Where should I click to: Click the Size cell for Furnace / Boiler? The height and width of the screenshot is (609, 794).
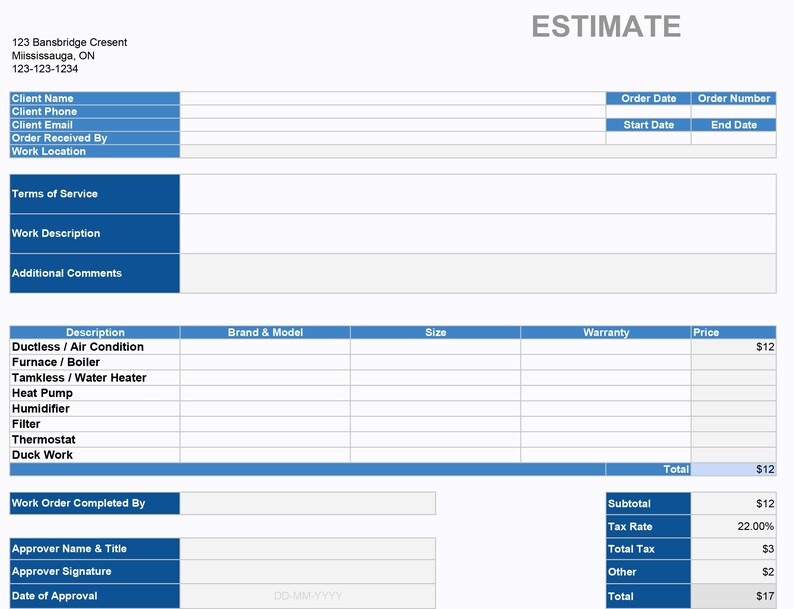(435, 362)
